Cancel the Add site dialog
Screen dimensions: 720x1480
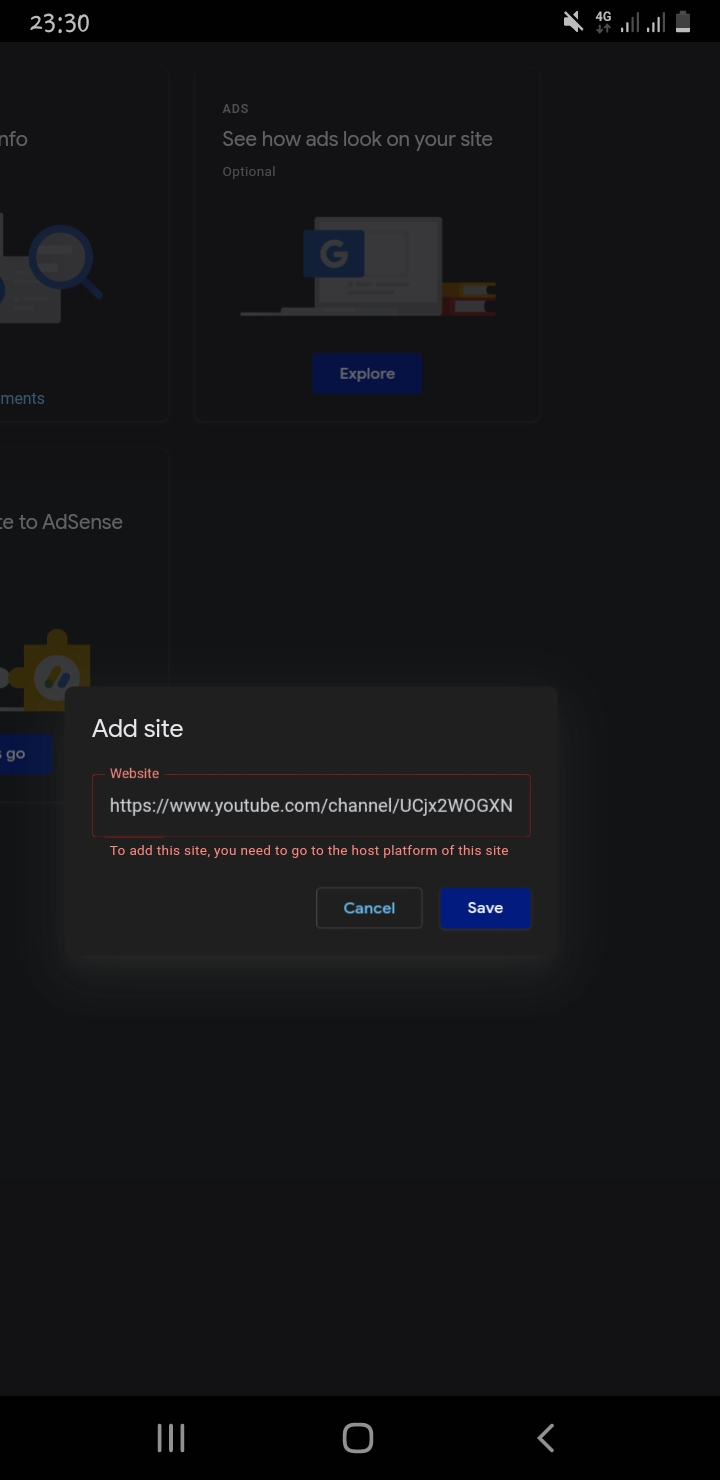(x=369, y=908)
